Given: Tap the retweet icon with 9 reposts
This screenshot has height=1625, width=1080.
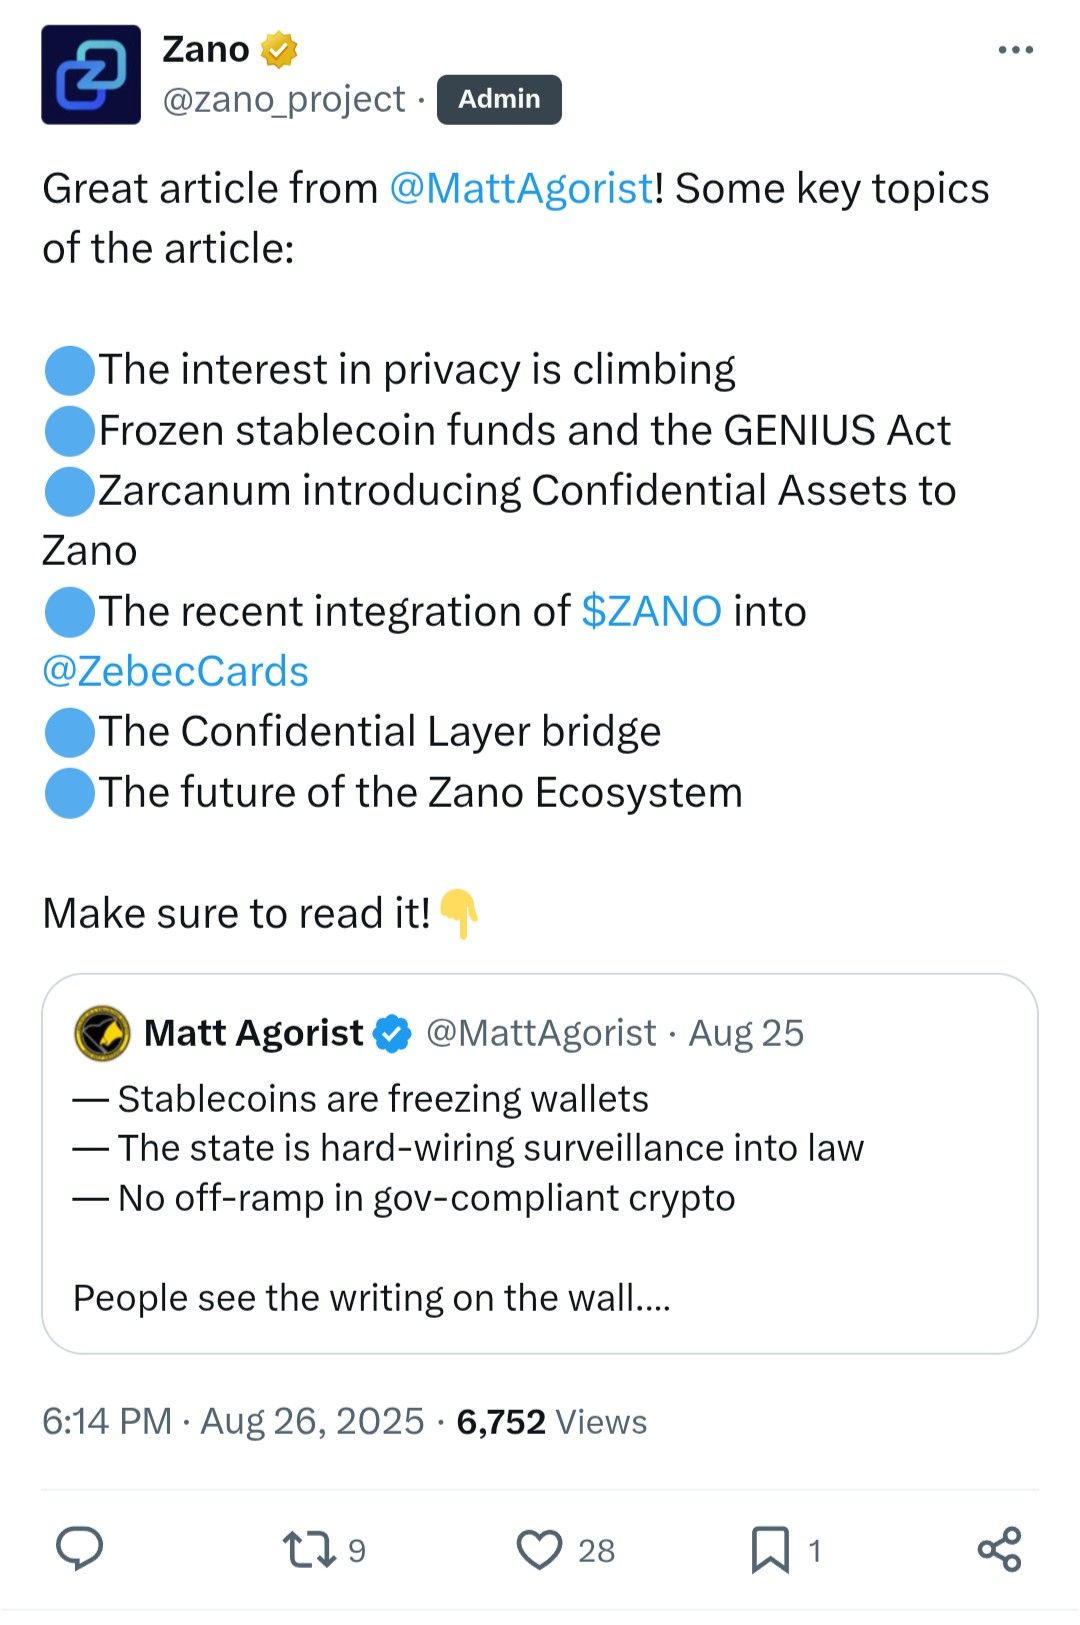Looking at the screenshot, I should (324, 1550).
